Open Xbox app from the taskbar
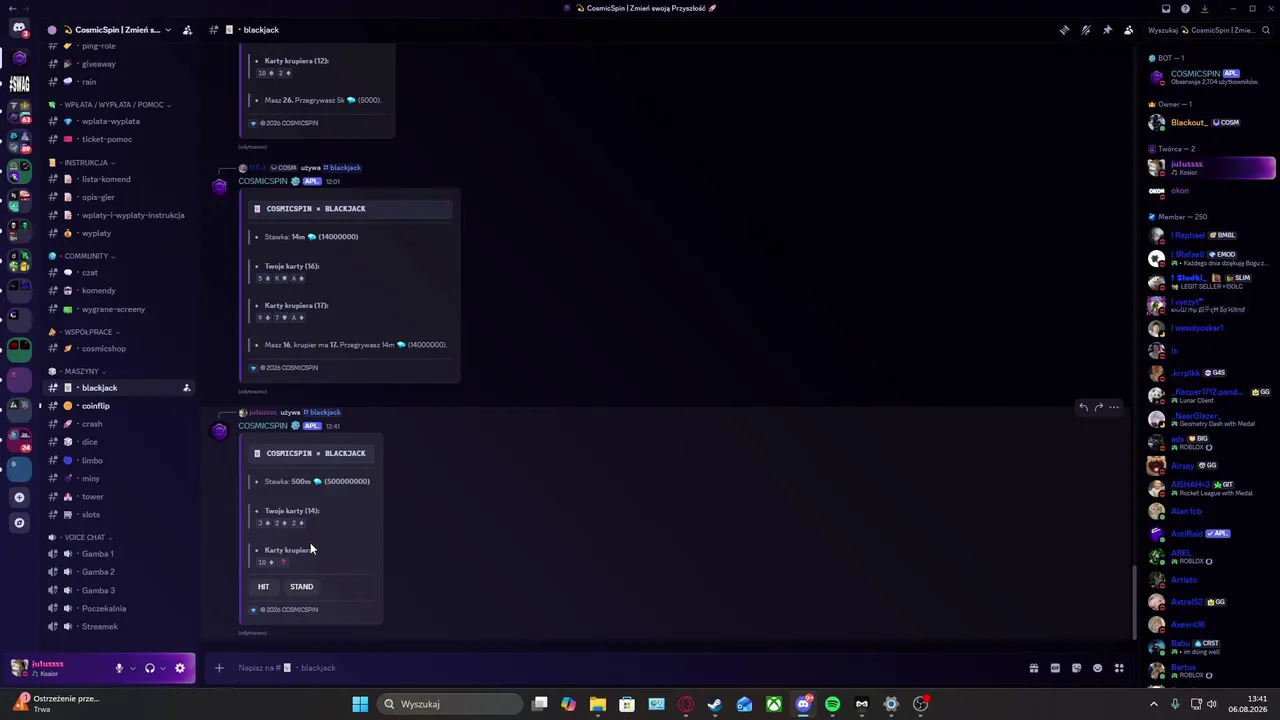The image size is (1280, 720). (x=774, y=704)
